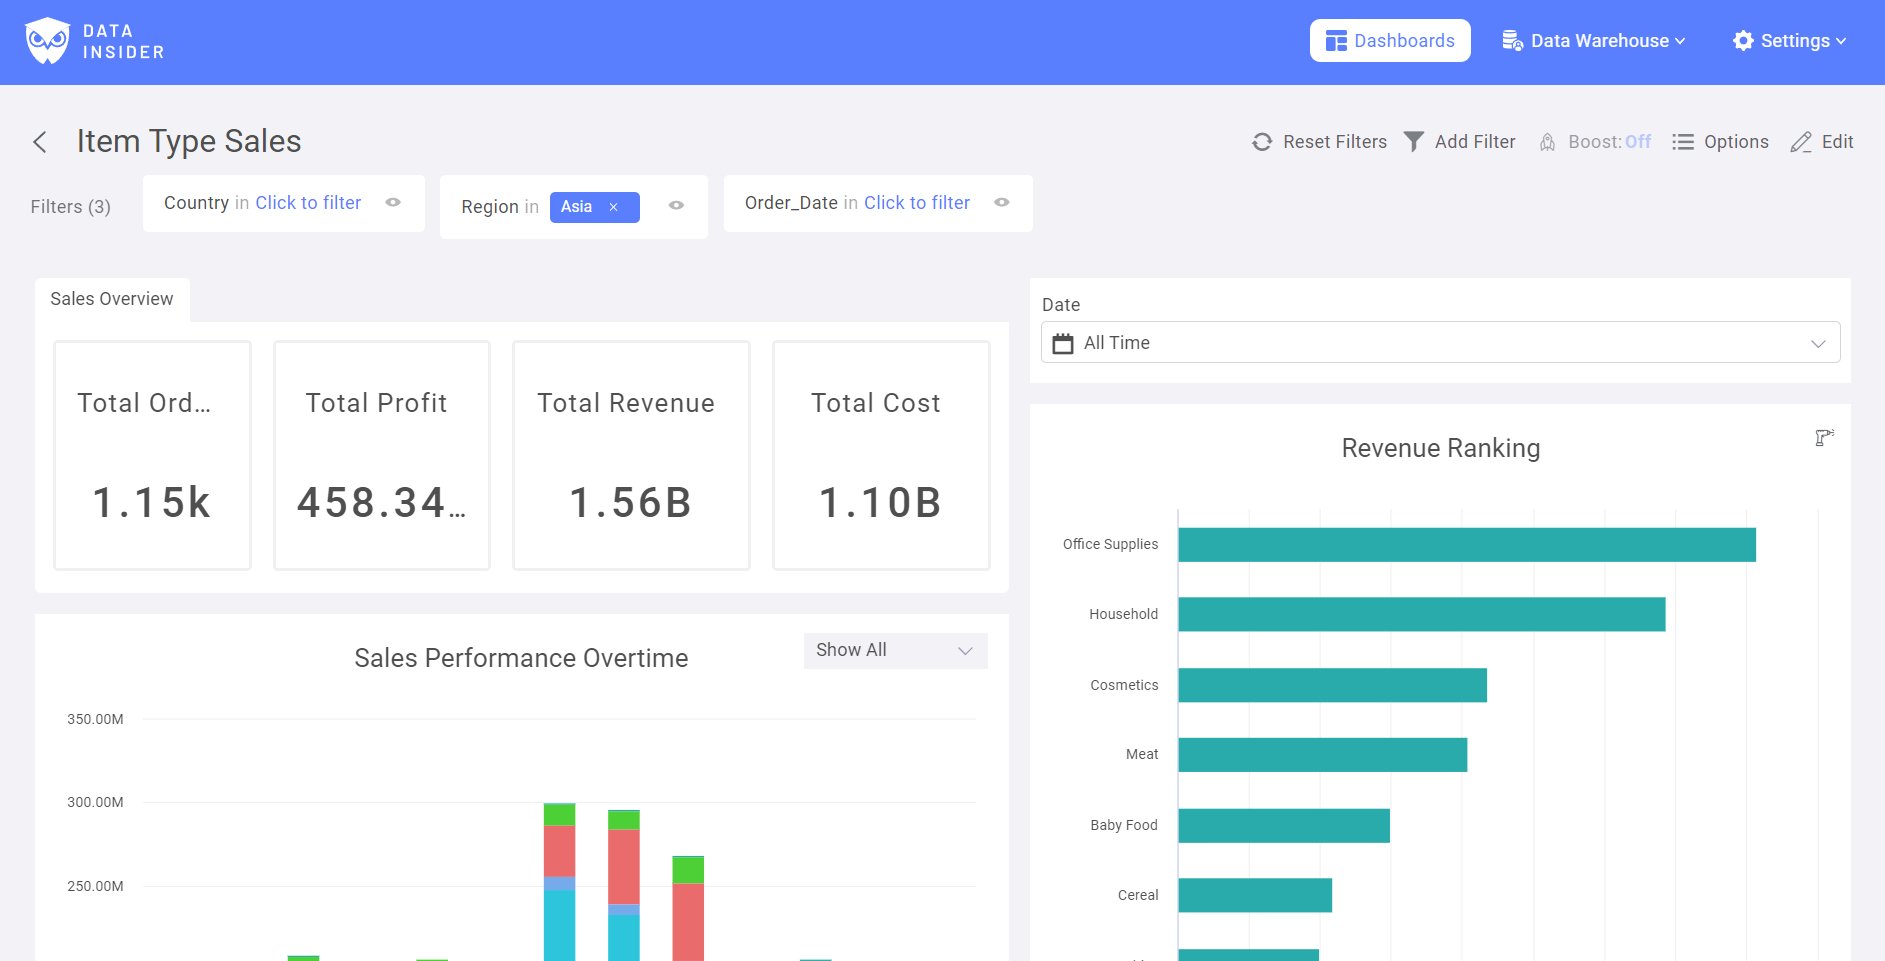Click 'Click to filter' for Country

tap(308, 203)
